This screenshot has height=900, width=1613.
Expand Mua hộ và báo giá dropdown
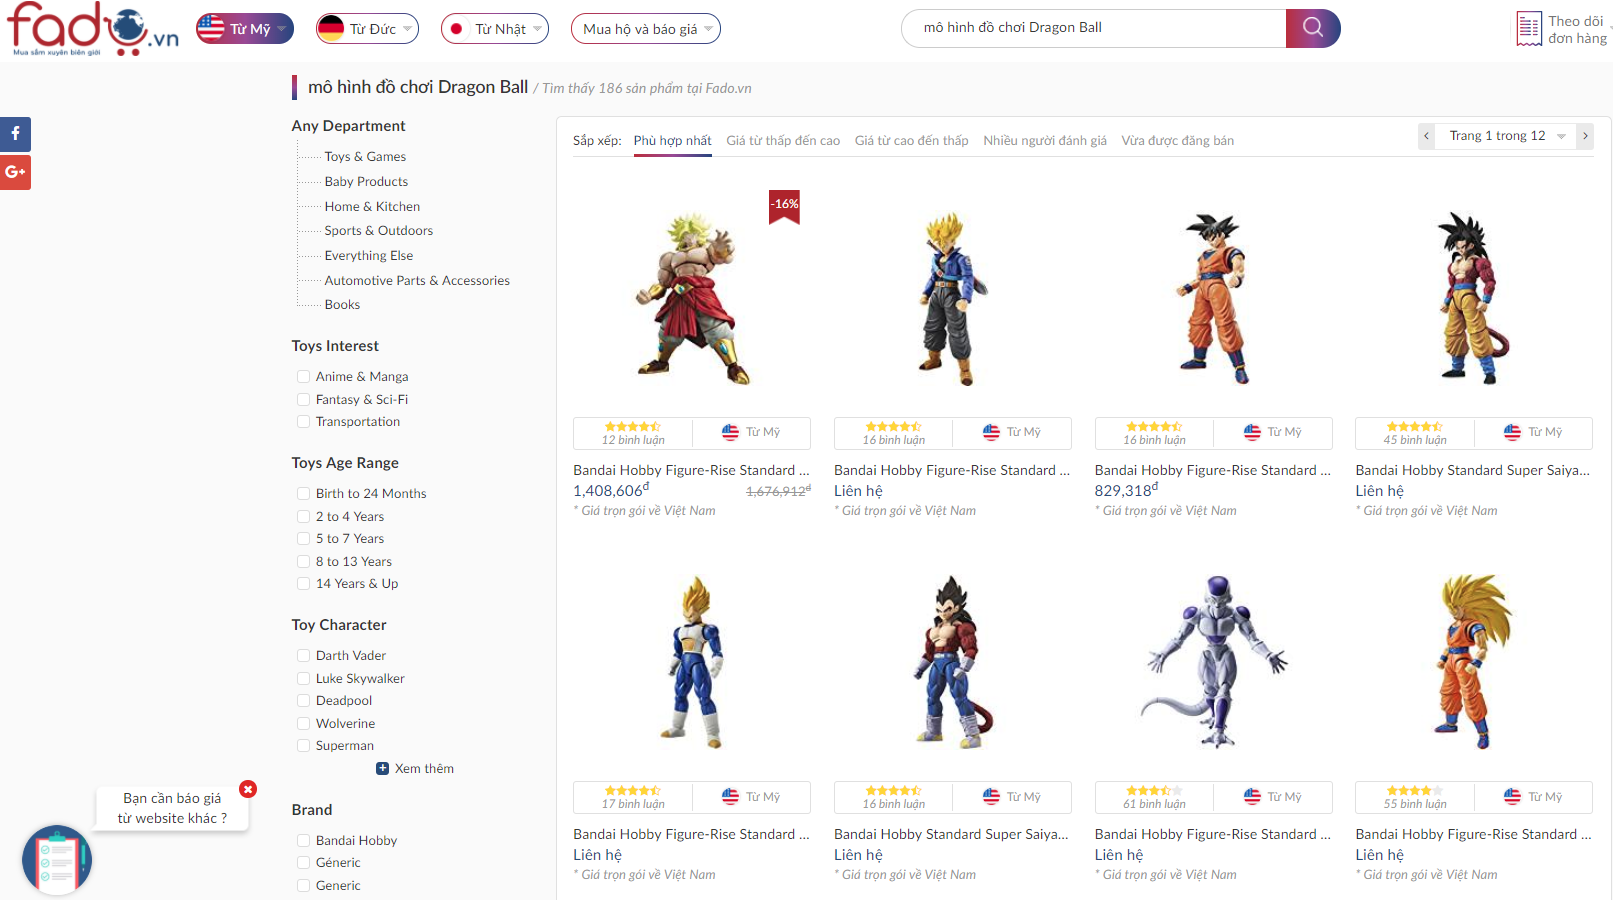click(x=646, y=29)
